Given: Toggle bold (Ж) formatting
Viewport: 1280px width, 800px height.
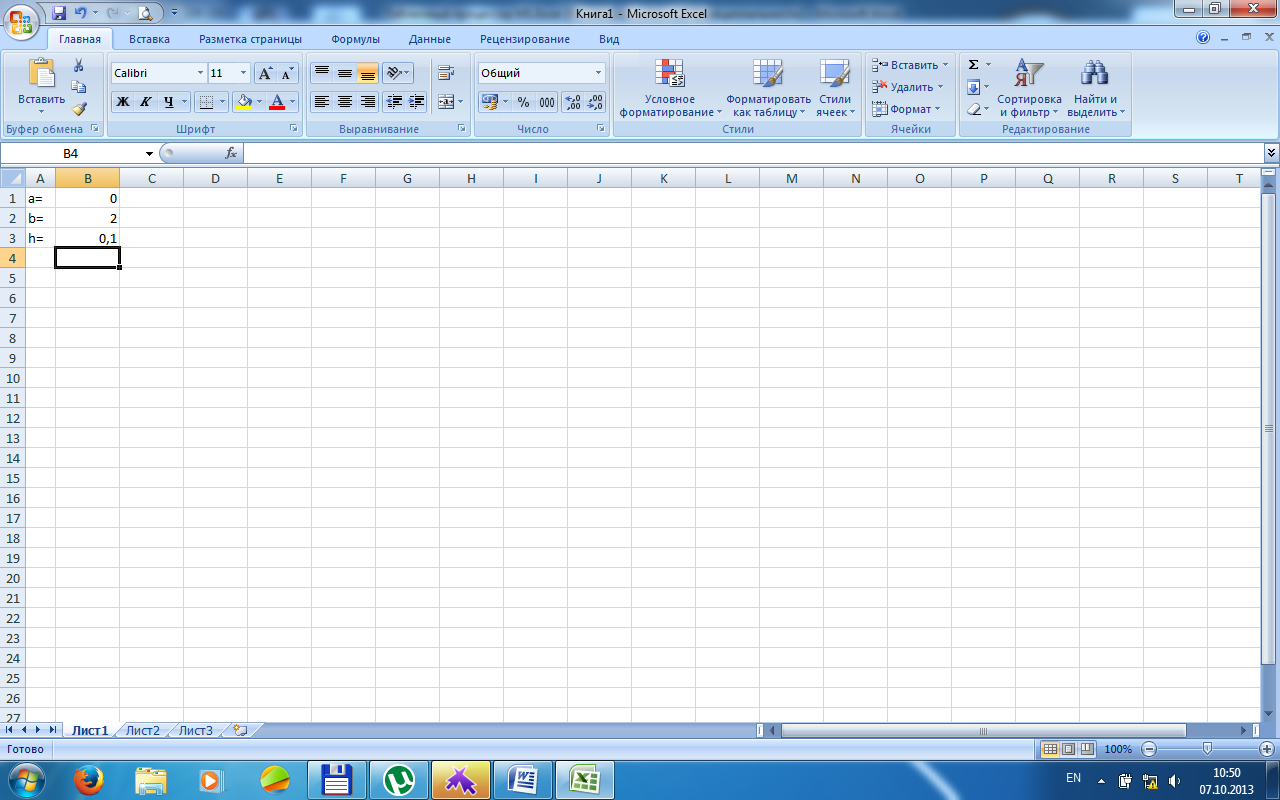Looking at the screenshot, I should [122, 102].
